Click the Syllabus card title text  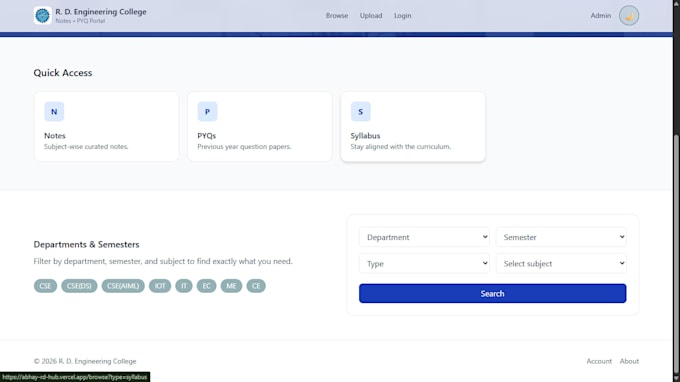365,136
